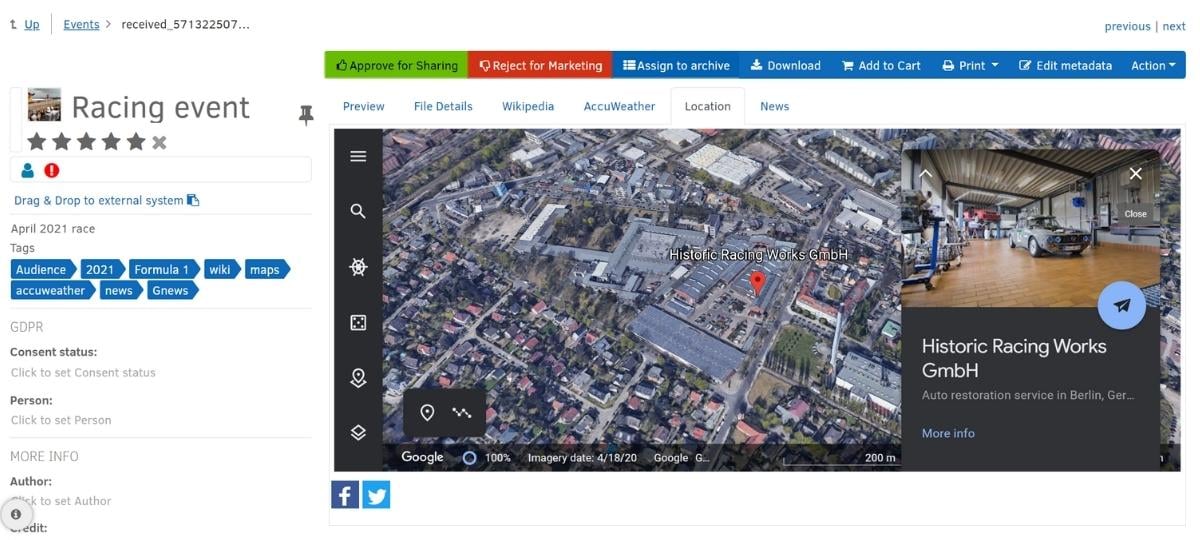Click the pin icon next to Racing event
1200x540 pixels.
click(x=306, y=115)
